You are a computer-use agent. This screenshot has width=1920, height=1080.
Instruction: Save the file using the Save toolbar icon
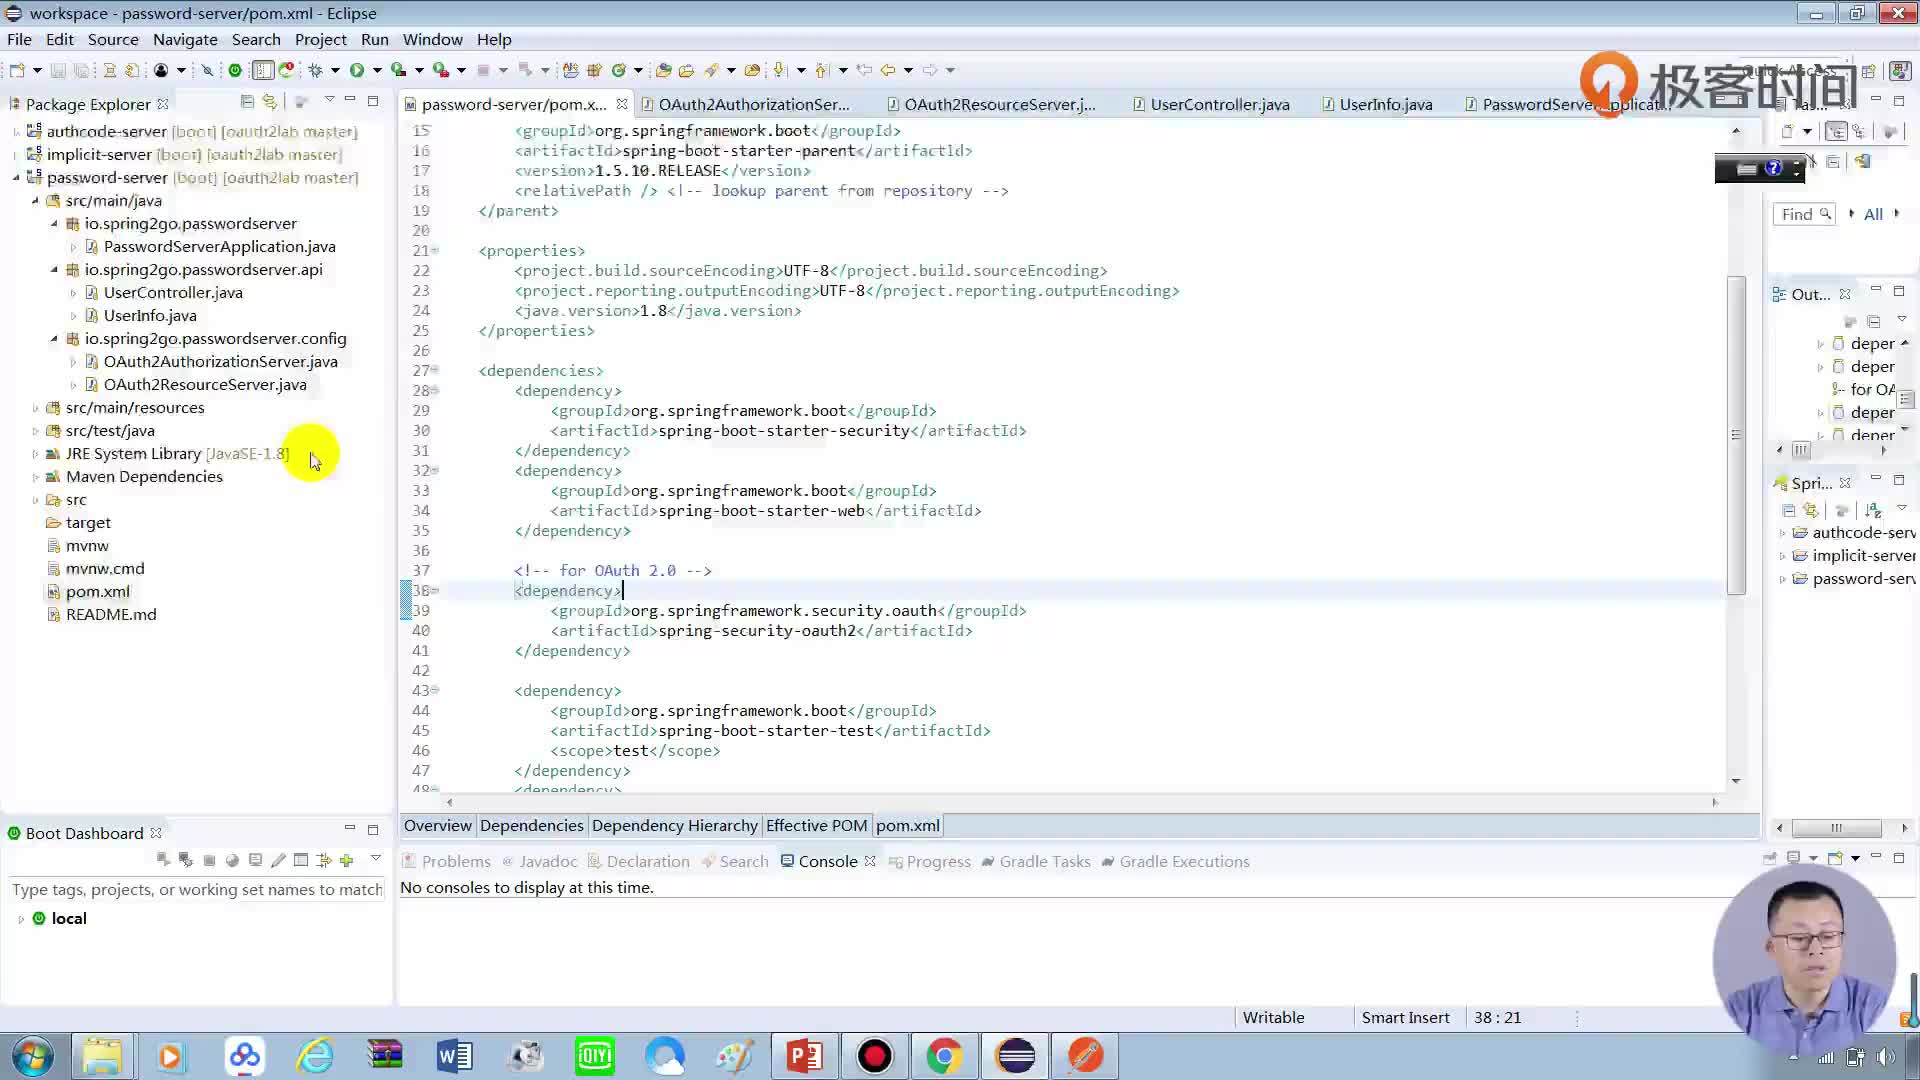coord(57,70)
